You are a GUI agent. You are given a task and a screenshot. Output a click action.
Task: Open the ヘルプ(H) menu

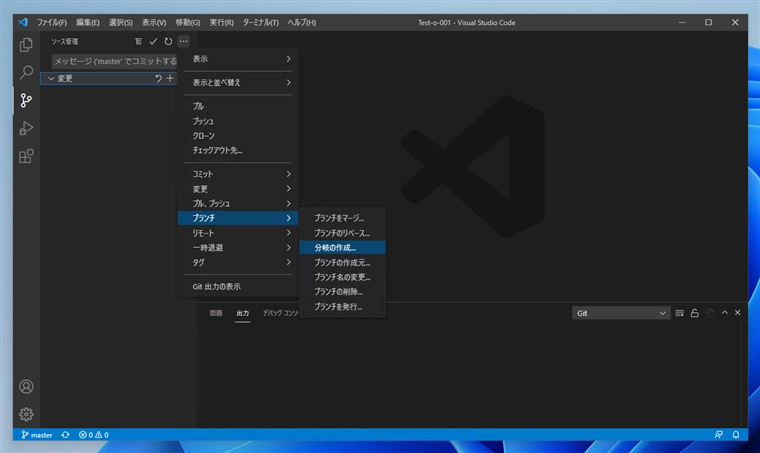(x=301, y=22)
